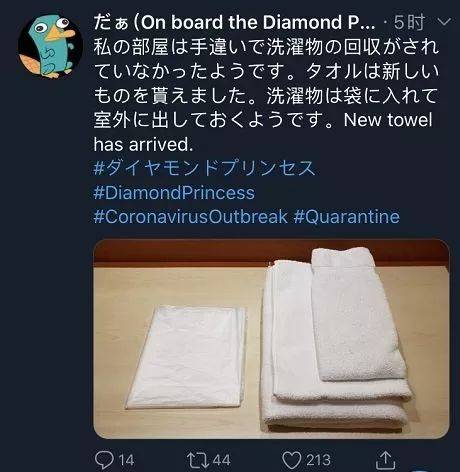The width and height of the screenshot is (460, 472).
Task: Click the 44 retweets count
Action: 221,460
